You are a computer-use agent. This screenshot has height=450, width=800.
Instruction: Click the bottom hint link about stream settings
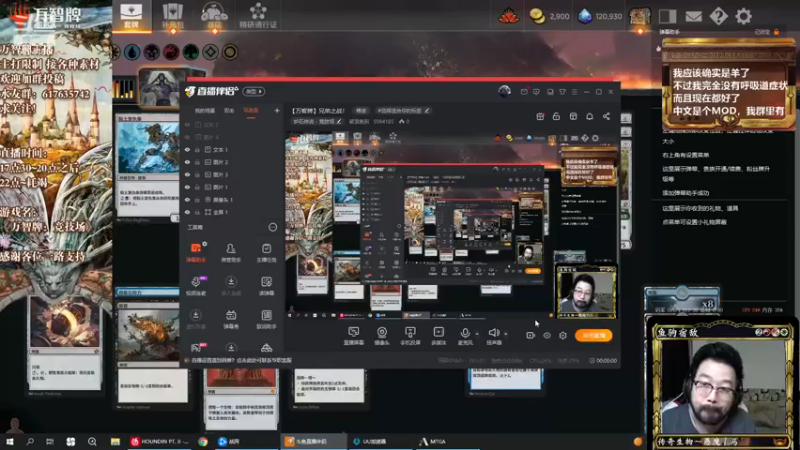241,360
